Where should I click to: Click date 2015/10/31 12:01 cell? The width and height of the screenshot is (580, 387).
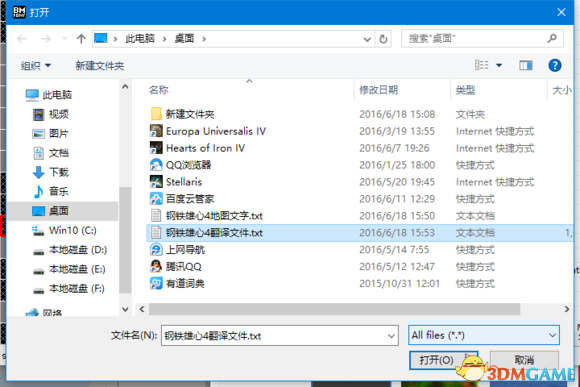click(x=399, y=284)
